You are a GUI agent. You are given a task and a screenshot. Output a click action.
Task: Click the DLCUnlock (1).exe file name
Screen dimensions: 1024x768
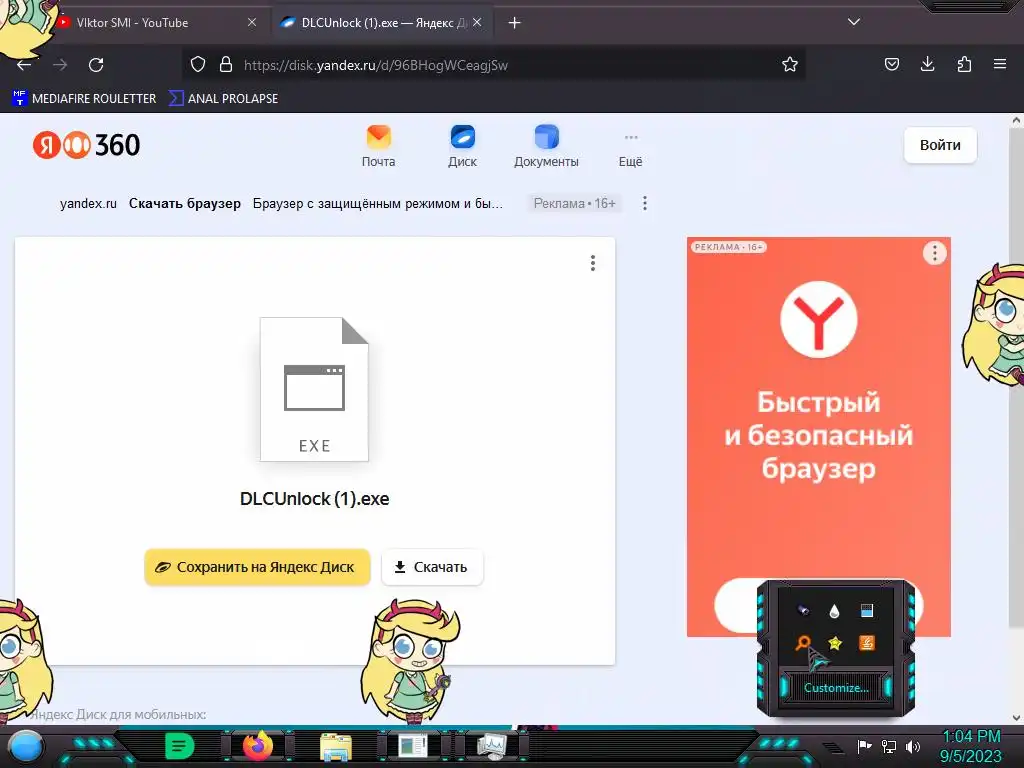315,499
